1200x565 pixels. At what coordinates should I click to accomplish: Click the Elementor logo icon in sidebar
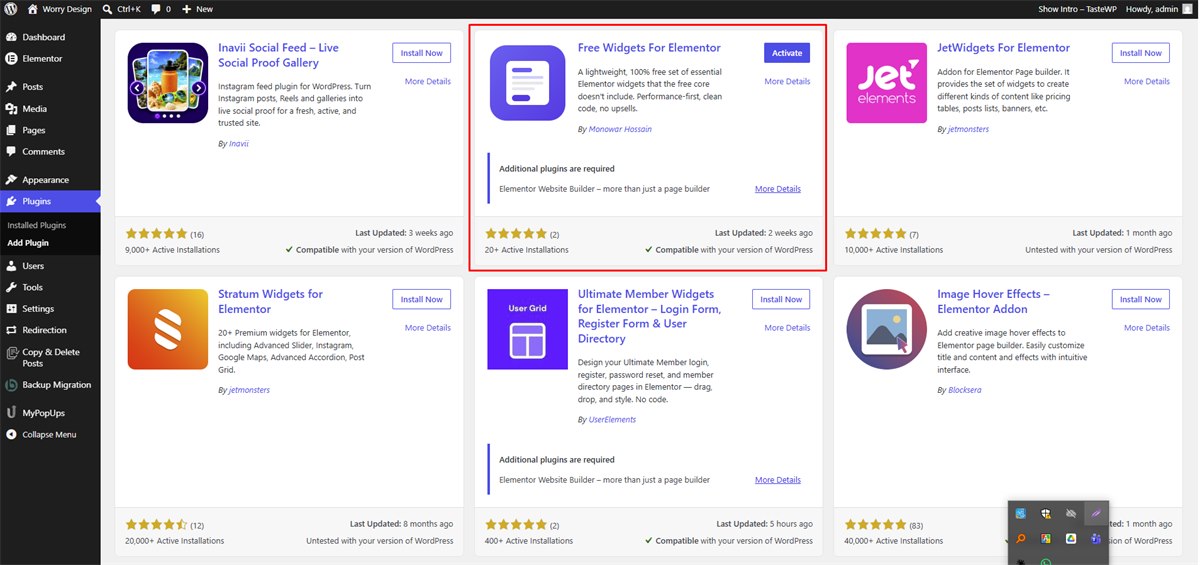click(x=11, y=58)
